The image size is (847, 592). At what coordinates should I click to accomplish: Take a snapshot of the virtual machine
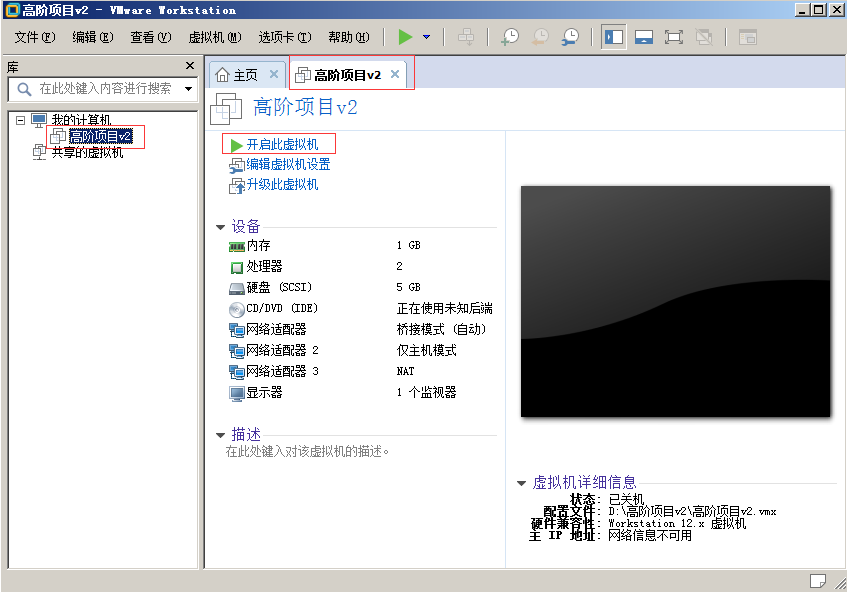(510, 37)
